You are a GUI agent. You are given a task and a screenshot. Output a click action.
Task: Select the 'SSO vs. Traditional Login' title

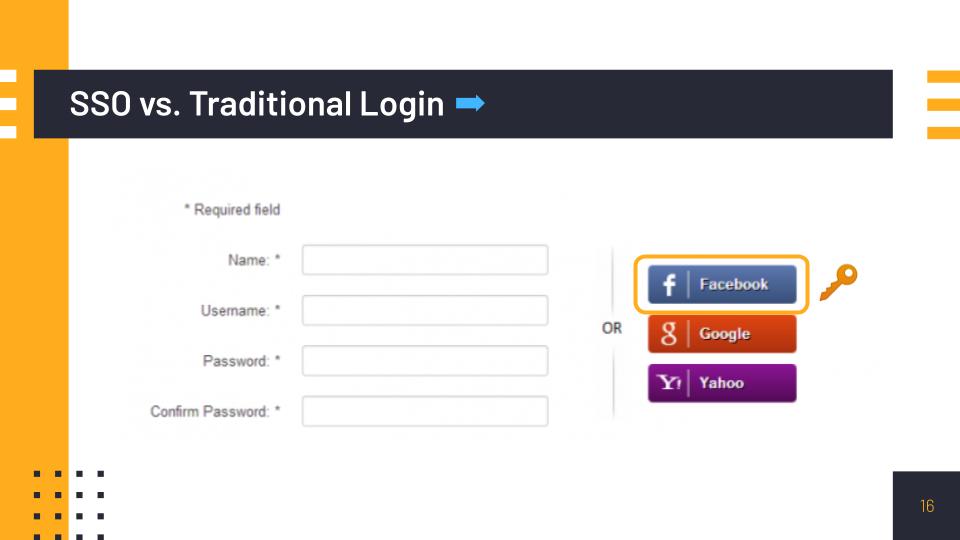257,103
